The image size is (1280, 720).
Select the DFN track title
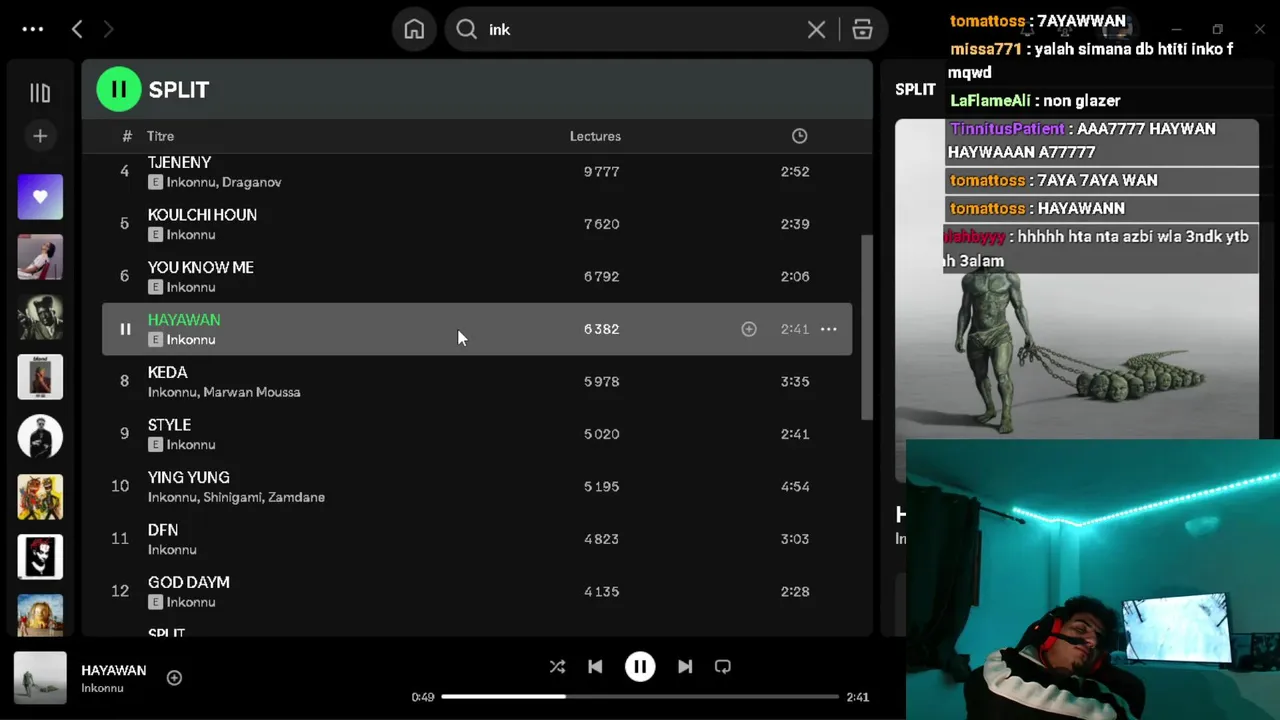click(163, 530)
